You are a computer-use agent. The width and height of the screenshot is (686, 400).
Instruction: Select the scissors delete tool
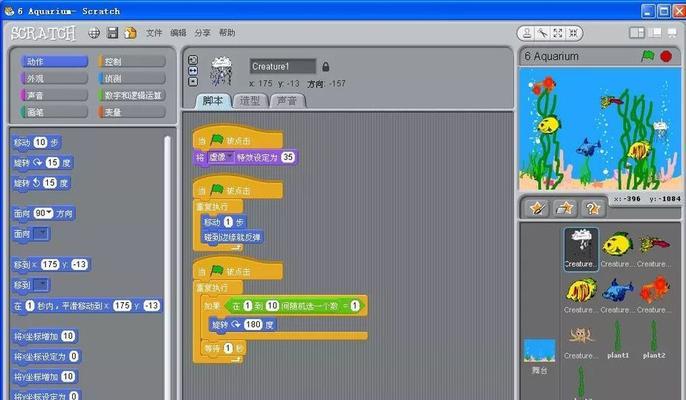click(x=542, y=33)
